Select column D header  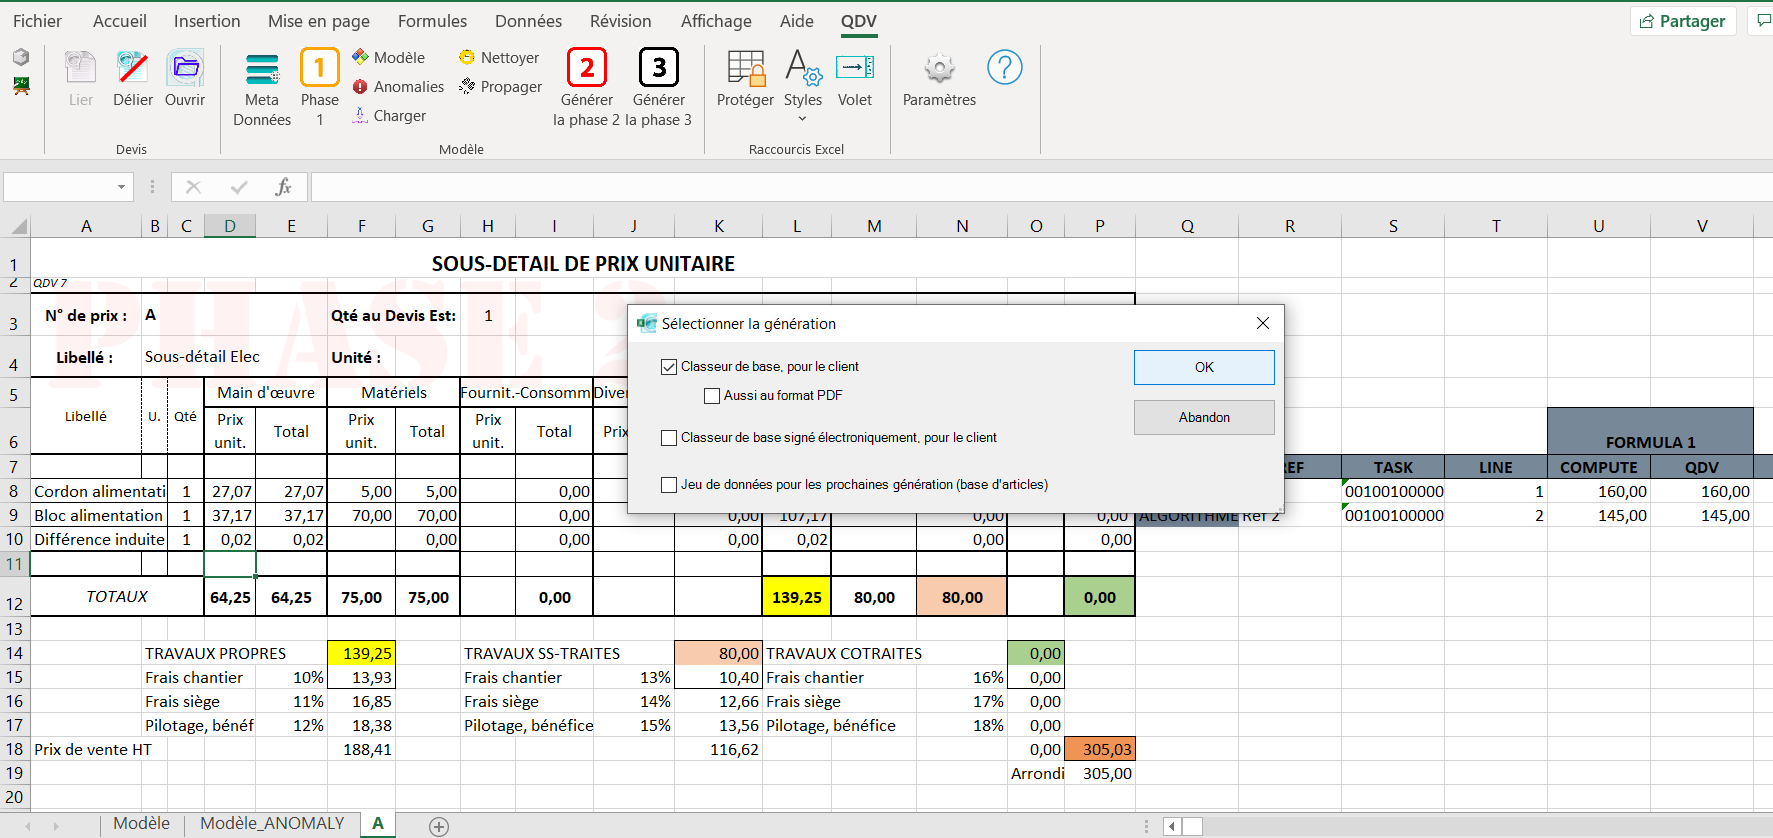(230, 226)
